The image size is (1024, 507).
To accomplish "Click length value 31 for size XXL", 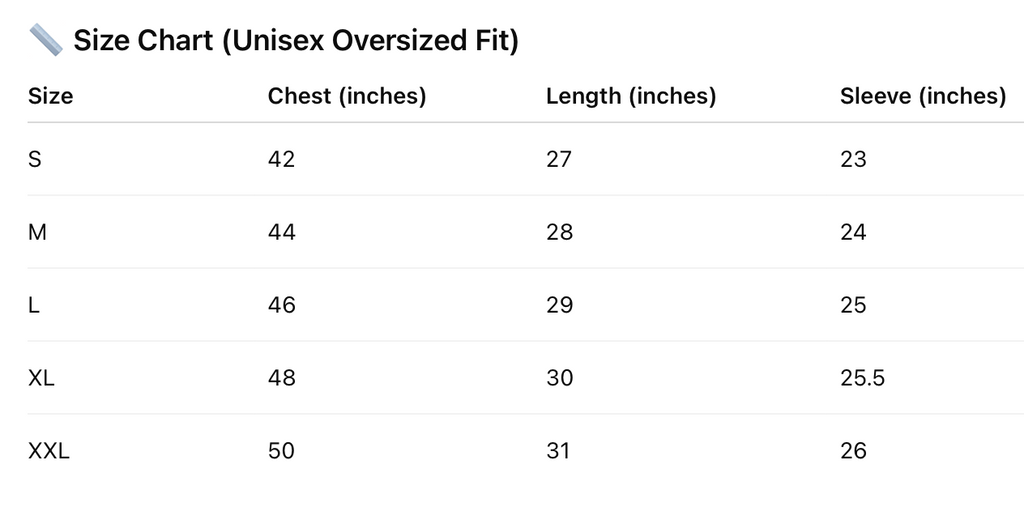I will [x=558, y=451].
